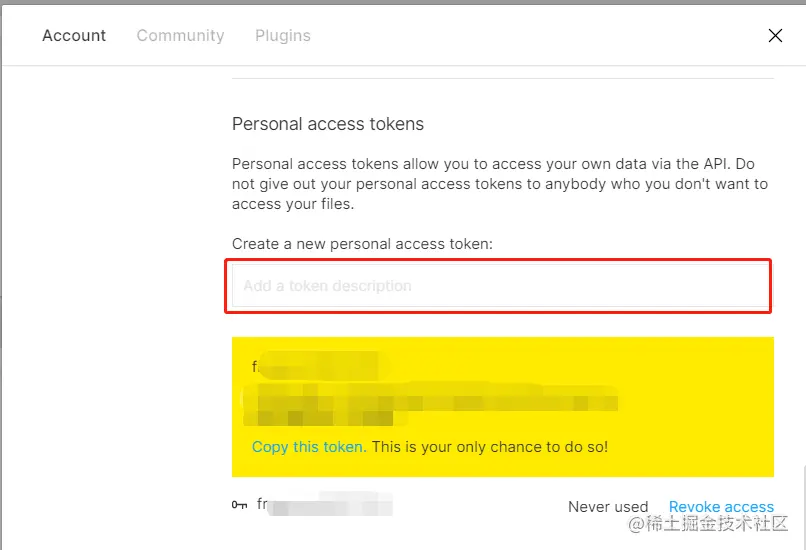
Task: Select the blurred token name next to key
Action: (x=325, y=504)
